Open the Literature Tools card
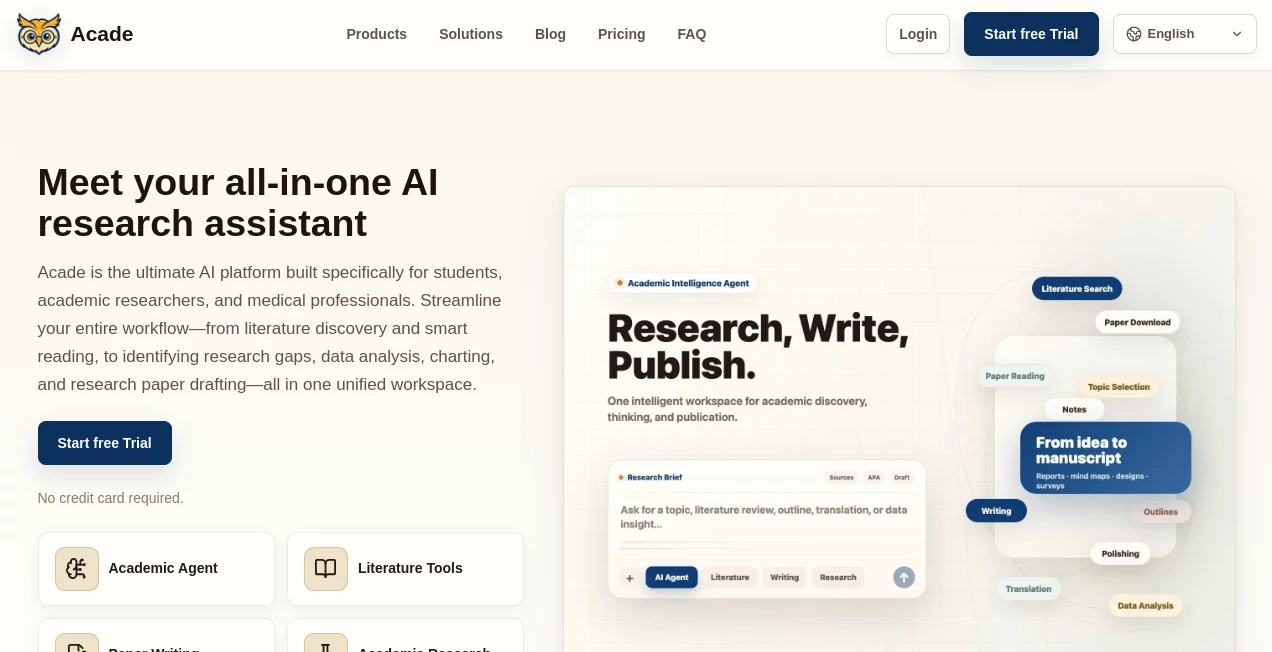Screen dimensions: 1272x652 point(405,569)
